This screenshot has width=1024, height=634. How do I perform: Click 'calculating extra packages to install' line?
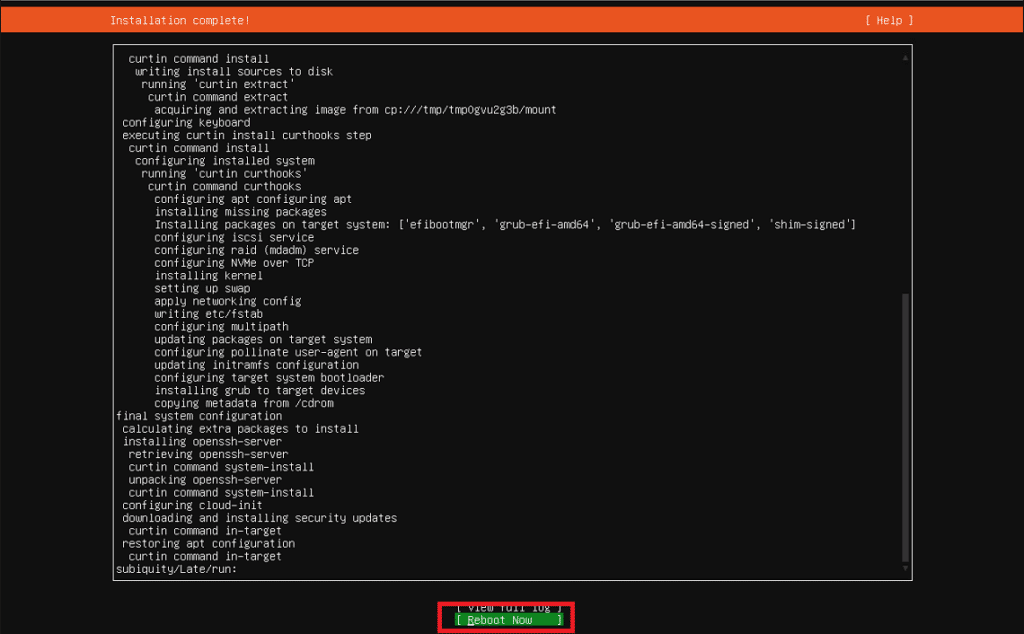240,429
